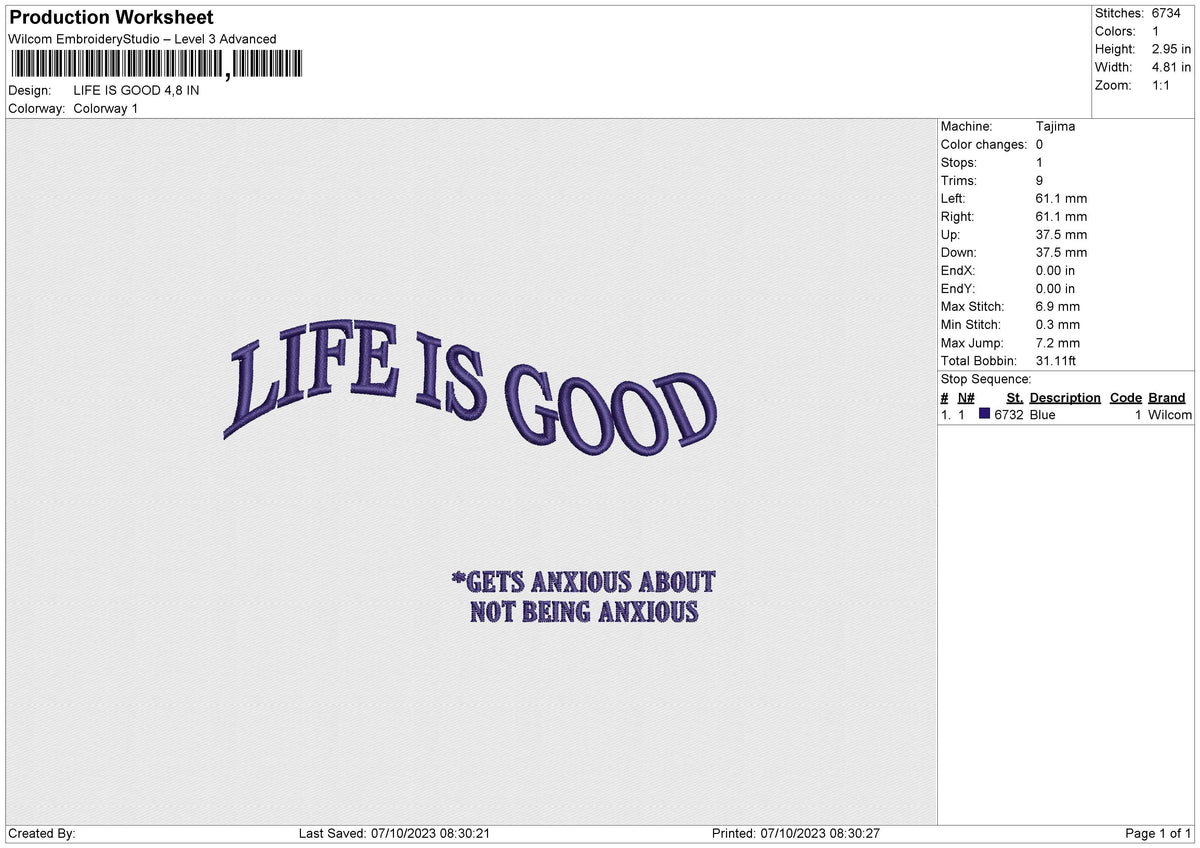Select the Up value 37.5 mm
This screenshot has height=848, width=1200.
pos(1061,234)
